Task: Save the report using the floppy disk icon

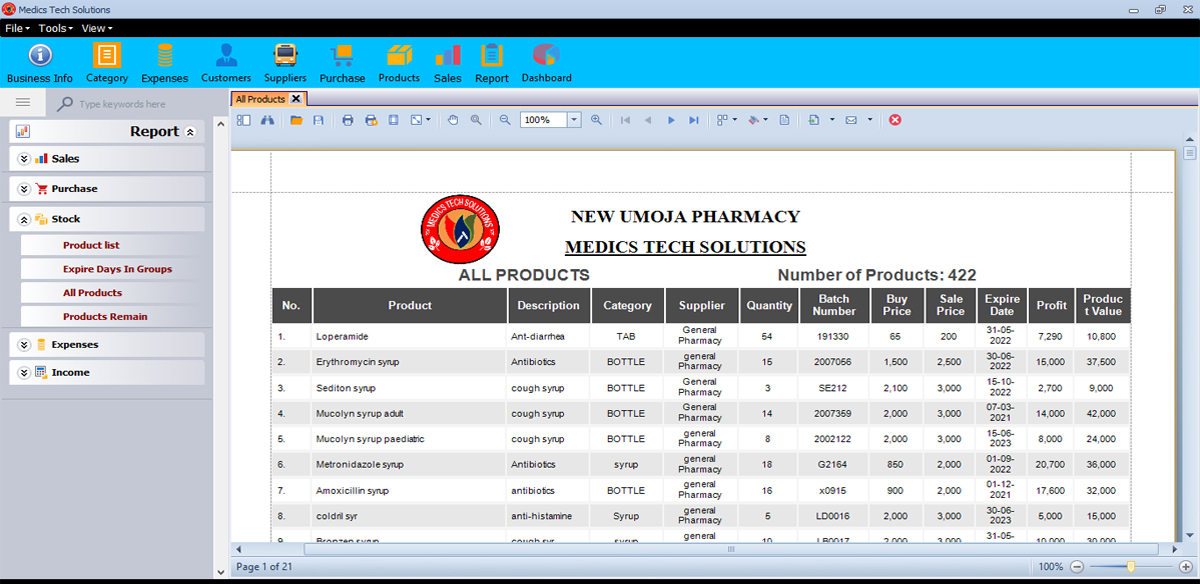Action: click(x=318, y=120)
